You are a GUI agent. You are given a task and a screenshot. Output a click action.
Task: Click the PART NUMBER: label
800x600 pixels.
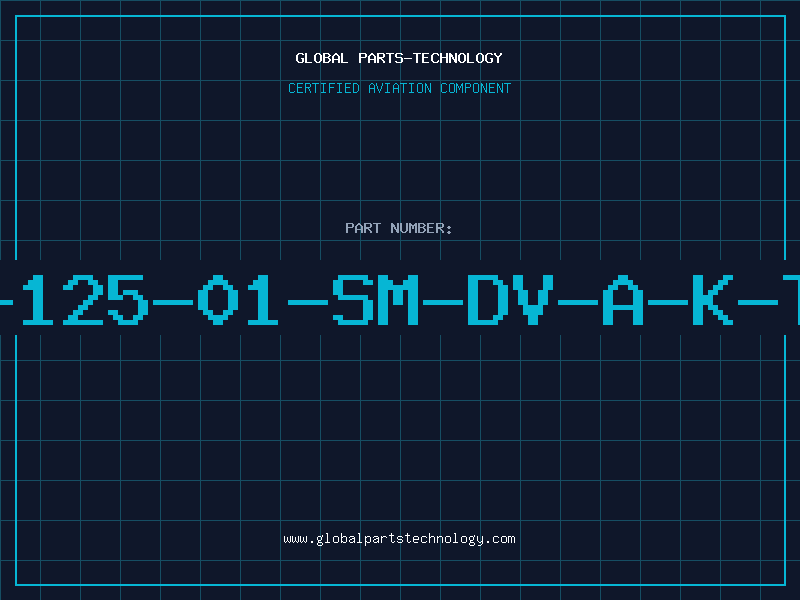tap(399, 228)
